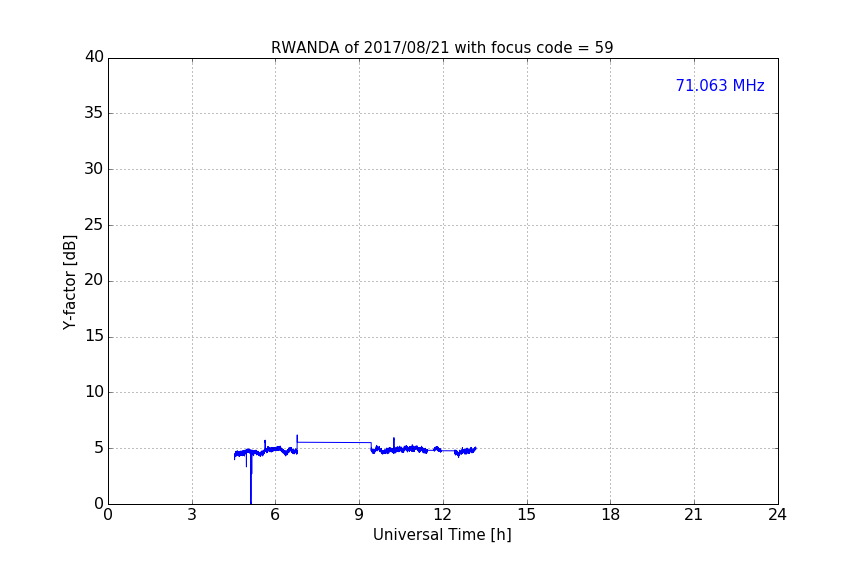The height and width of the screenshot is (576, 864).
Task: Click y-axis tick label 20
Action: pos(94,281)
